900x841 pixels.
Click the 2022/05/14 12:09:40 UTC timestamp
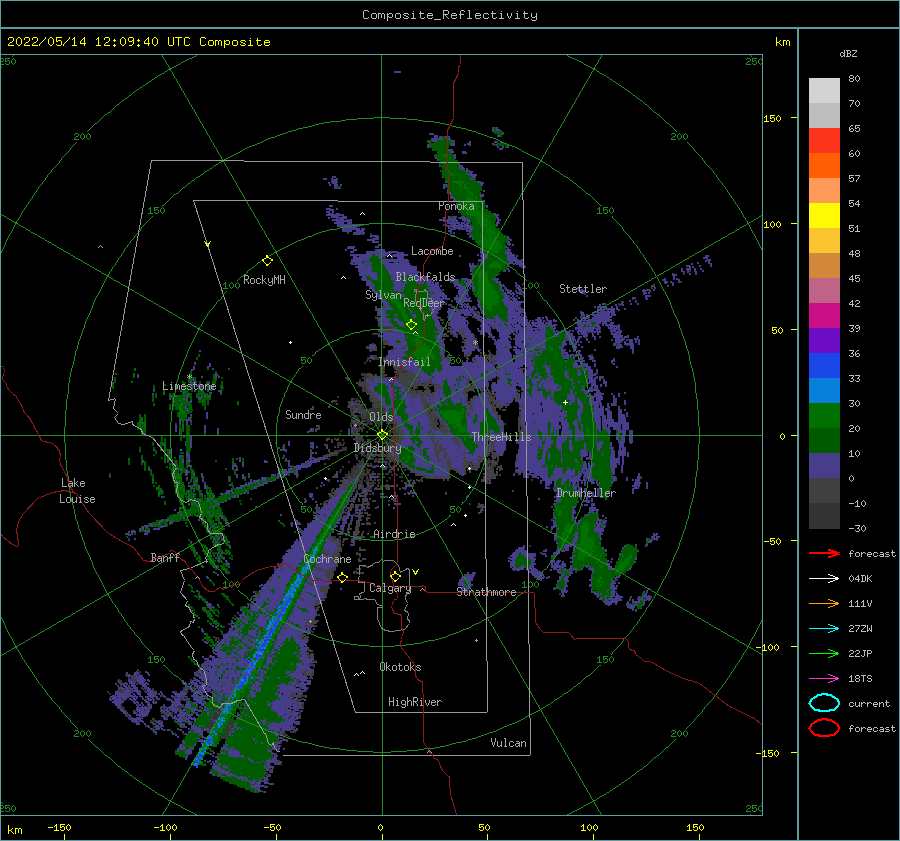pyautogui.click(x=83, y=42)
